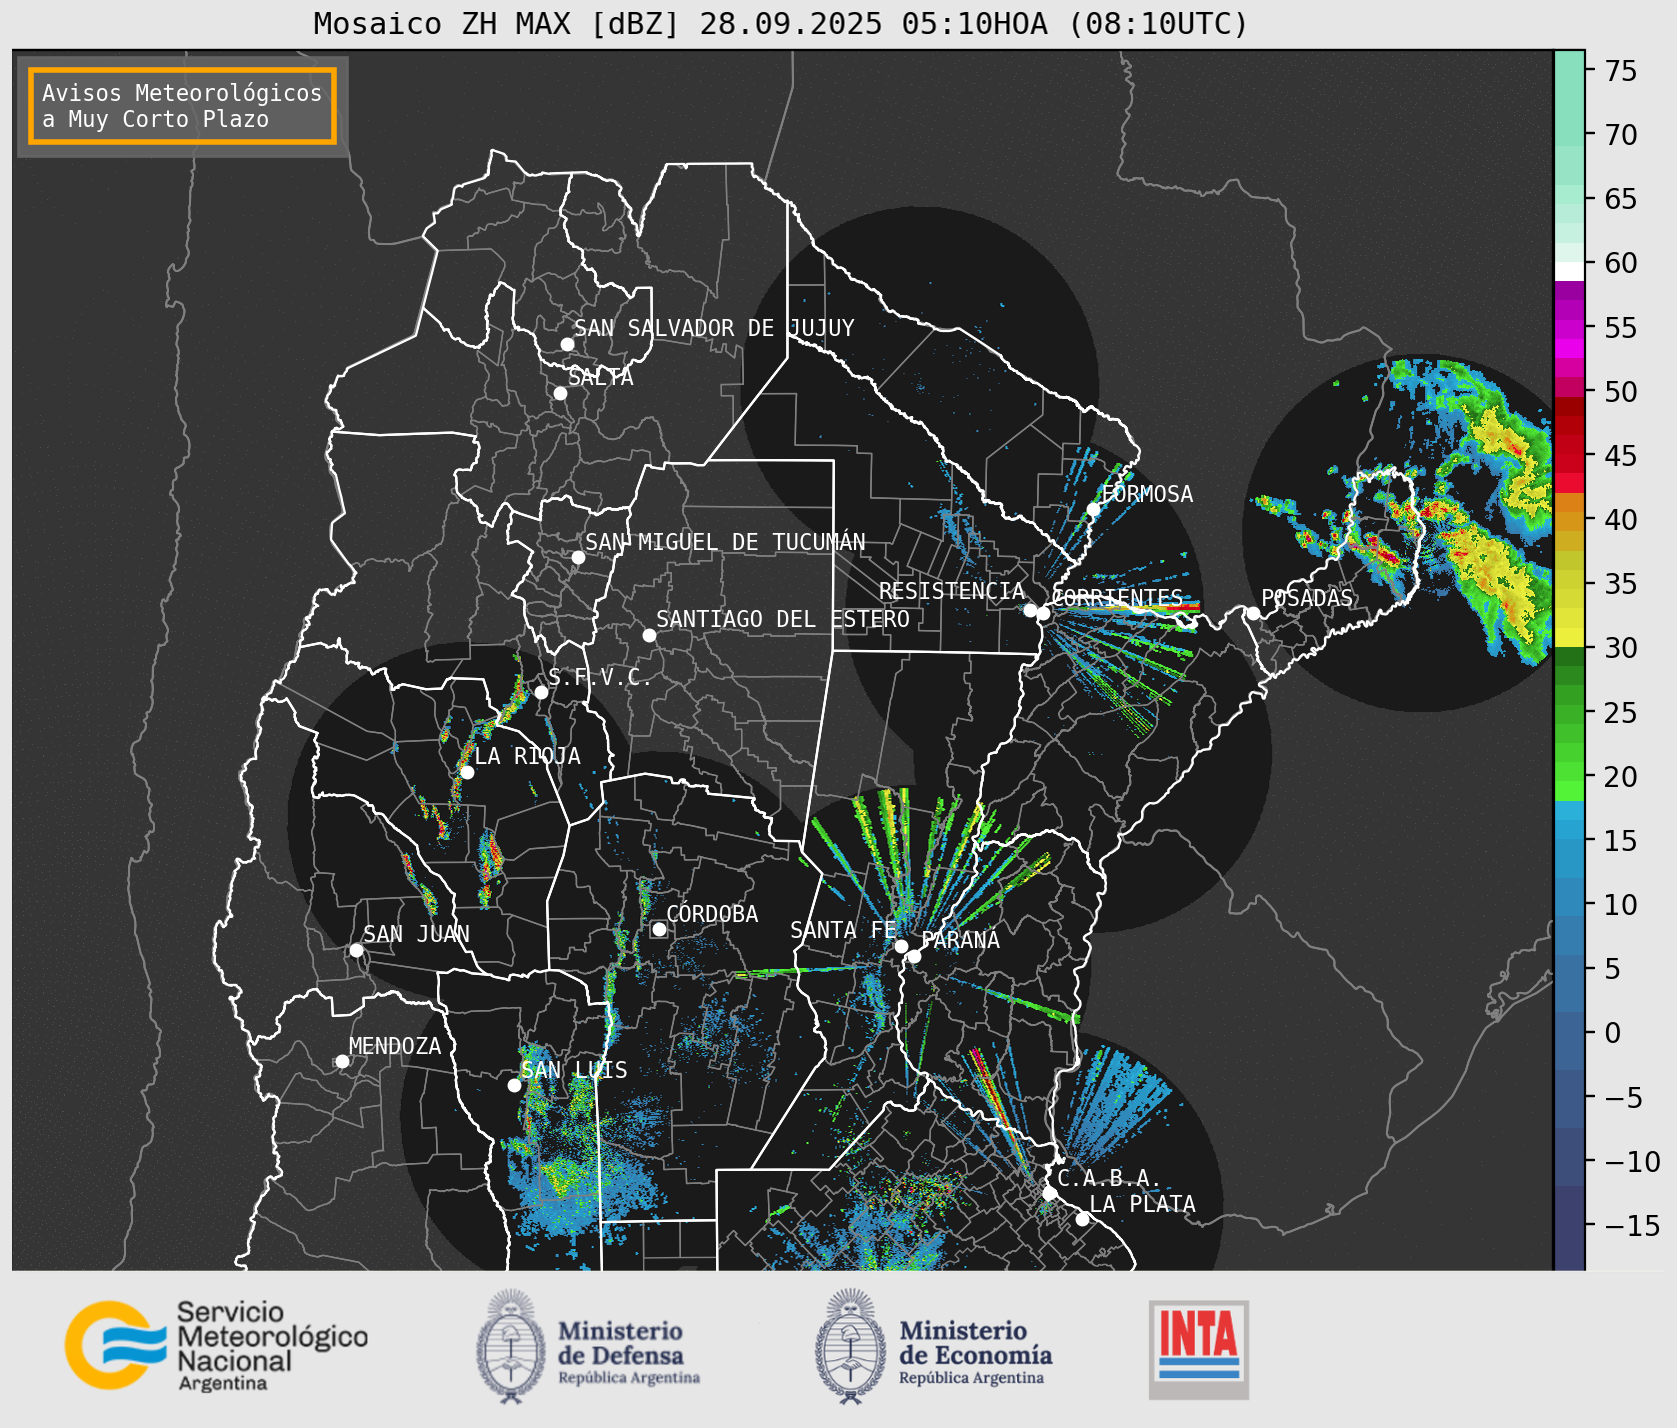
Task: Click the CÓRDOBA city label
Action: coord(712,914)
